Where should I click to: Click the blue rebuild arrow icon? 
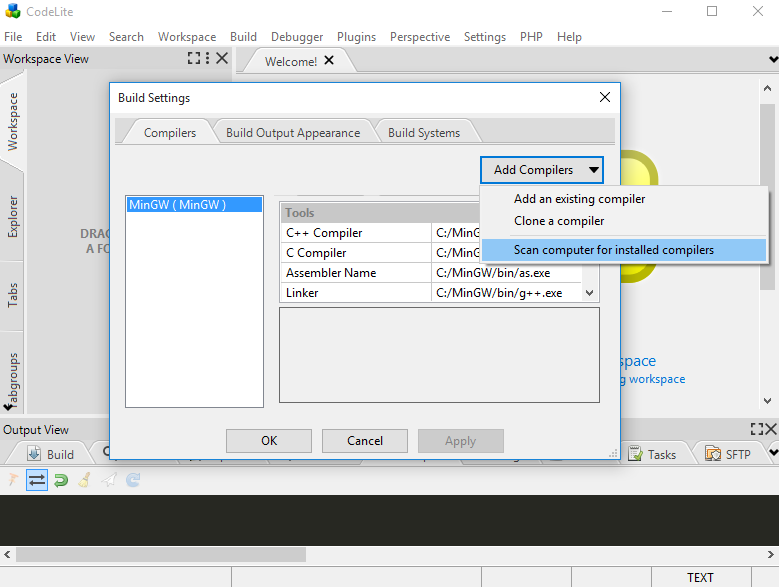pos(133,480)
